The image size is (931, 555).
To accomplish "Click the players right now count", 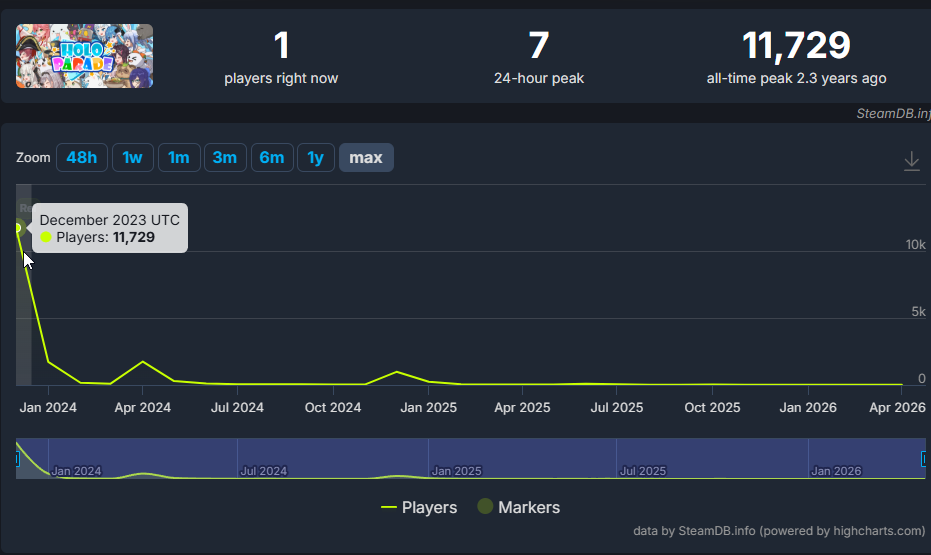I will 281,45.
